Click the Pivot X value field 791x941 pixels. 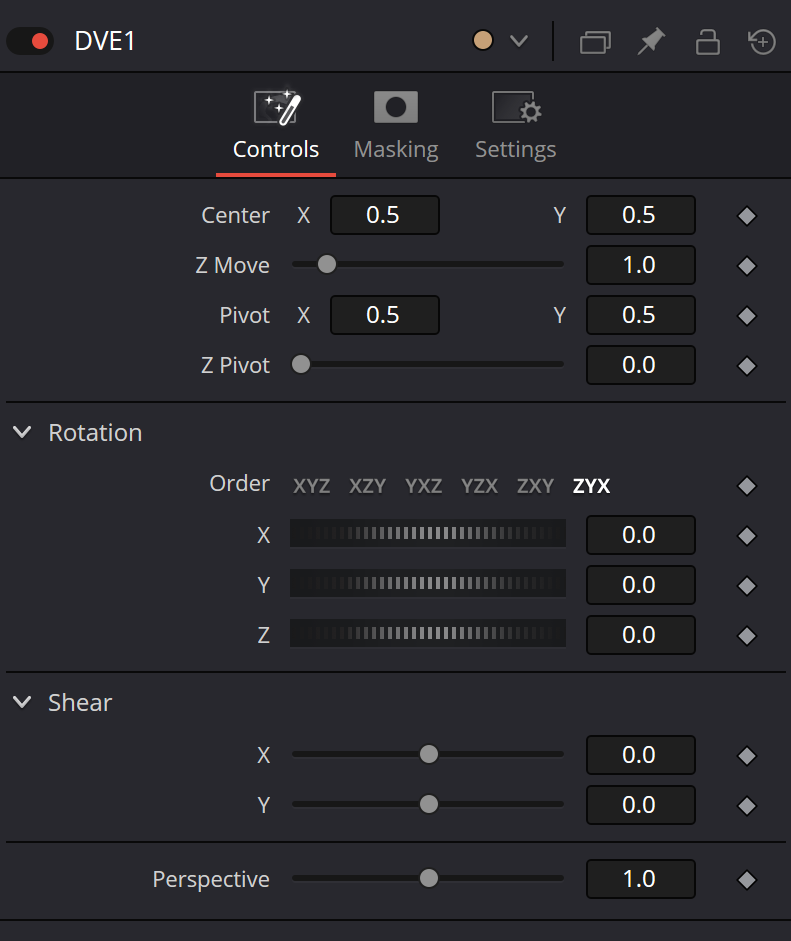coord(385,314)
